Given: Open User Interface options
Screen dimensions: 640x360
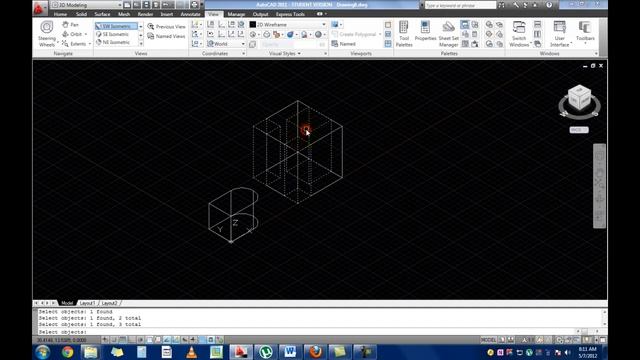Looking at the screenshot, I should (x=560, y=33).
